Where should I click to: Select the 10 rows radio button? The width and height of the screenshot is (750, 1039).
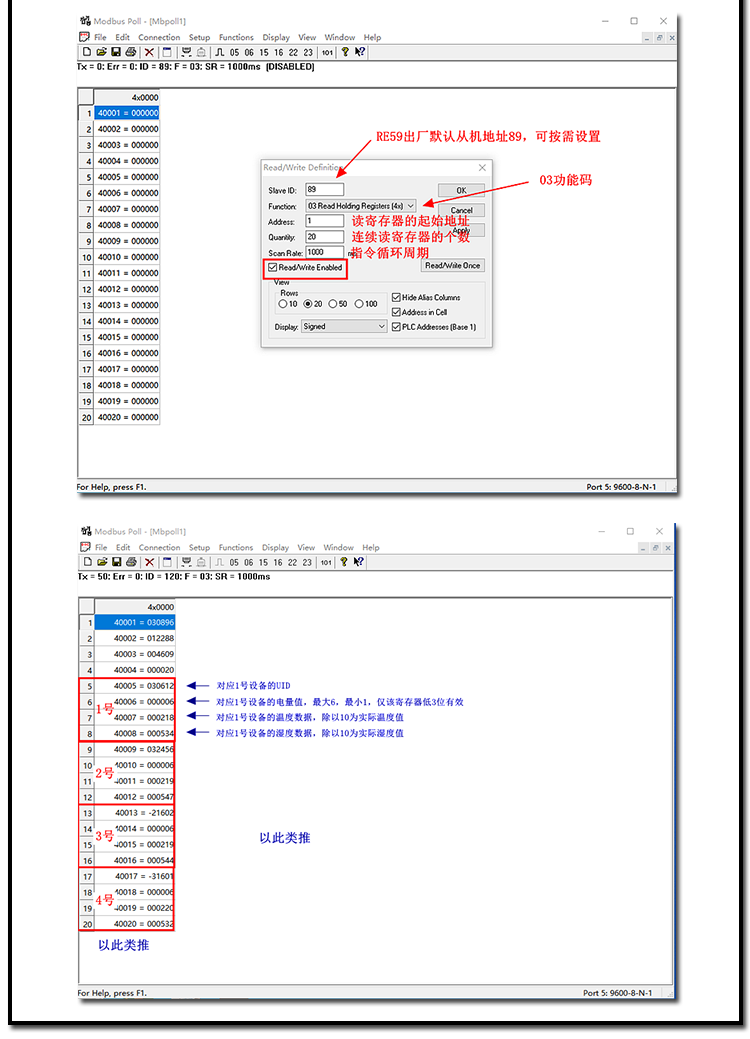[283, 303]
